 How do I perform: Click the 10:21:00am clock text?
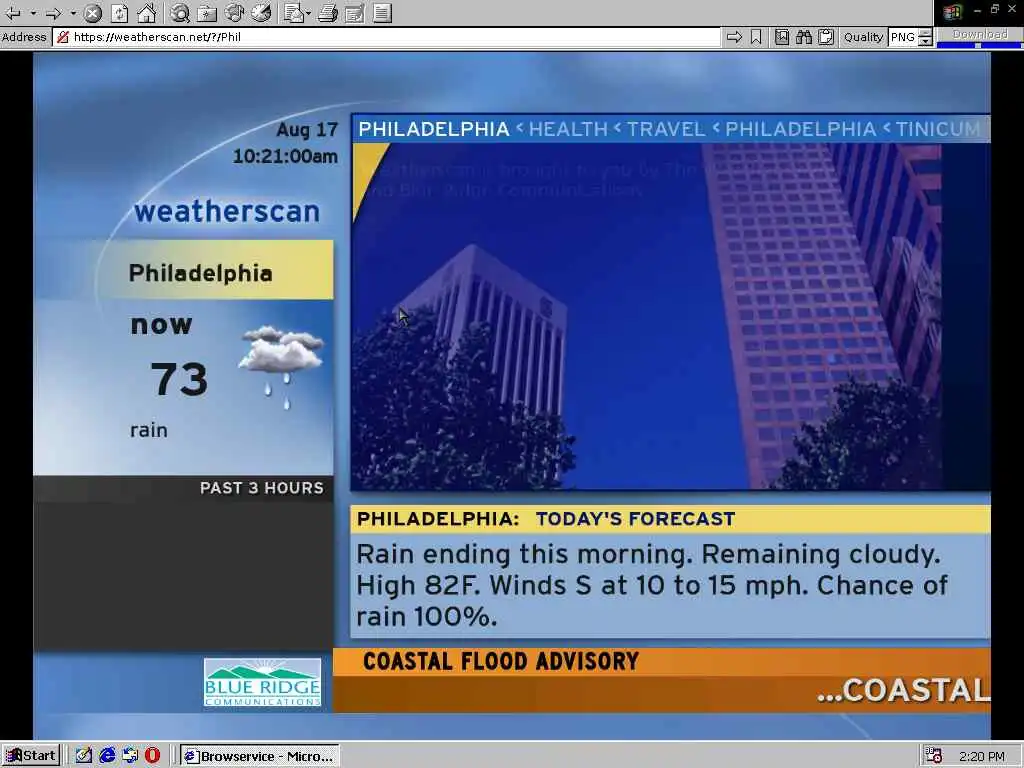pyautogui.click(x=285, y=157)
